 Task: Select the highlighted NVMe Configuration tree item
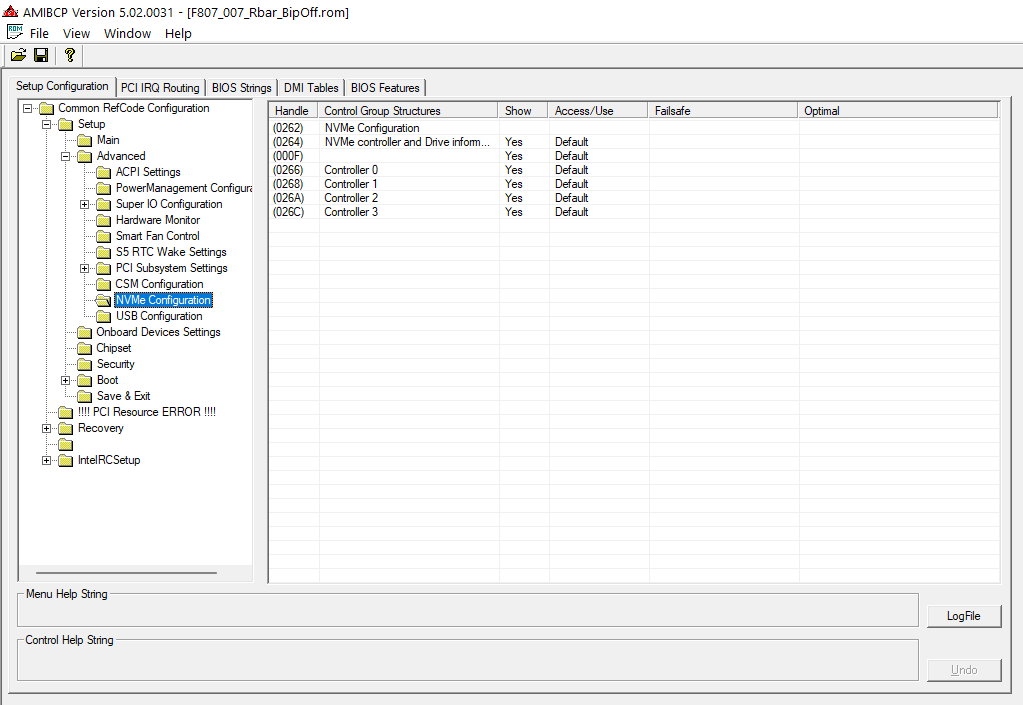[163, 300]
